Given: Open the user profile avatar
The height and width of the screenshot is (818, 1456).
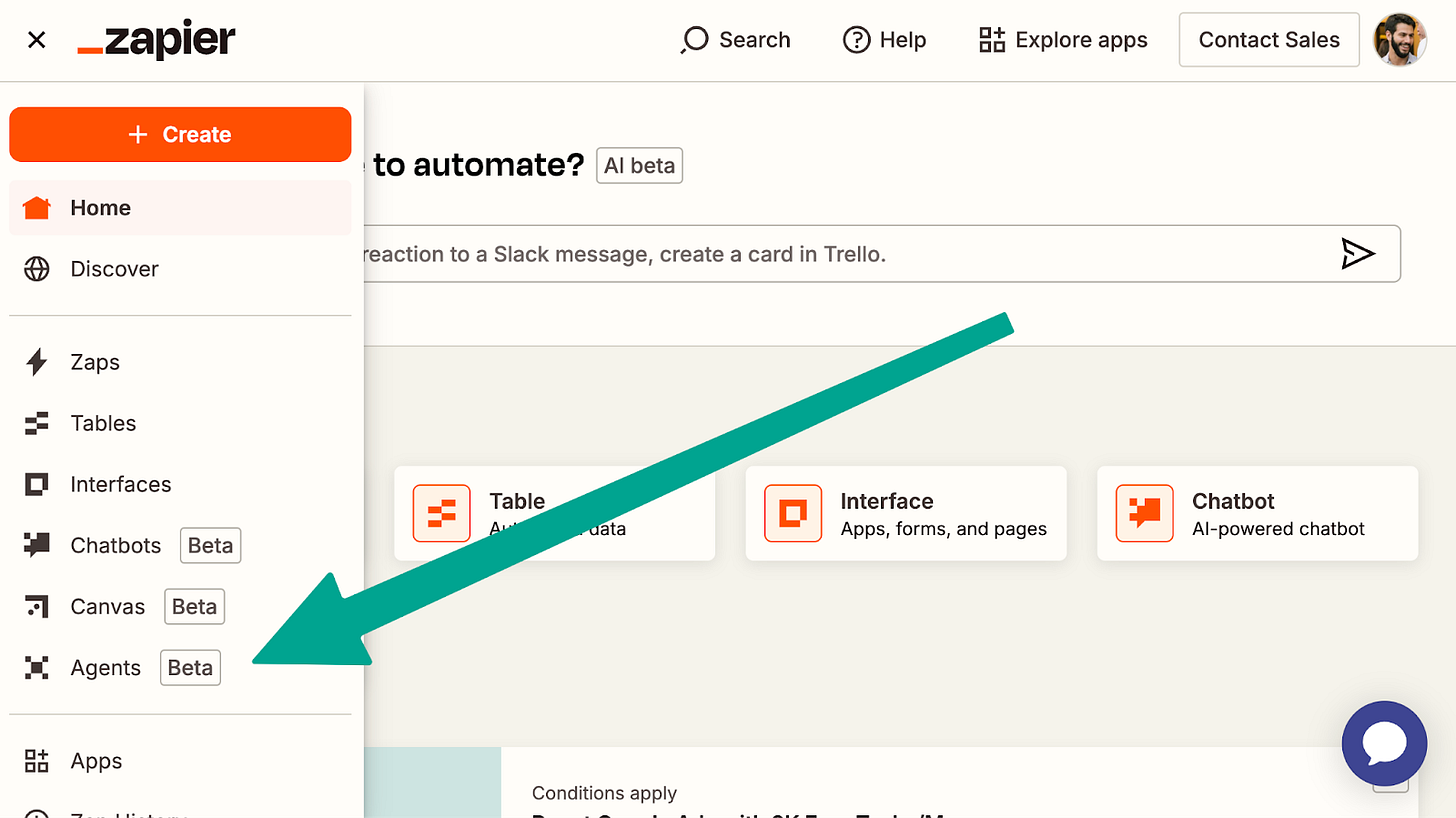Looking at the screenshot, I should pyautogui.click(x=1400, y=40).
